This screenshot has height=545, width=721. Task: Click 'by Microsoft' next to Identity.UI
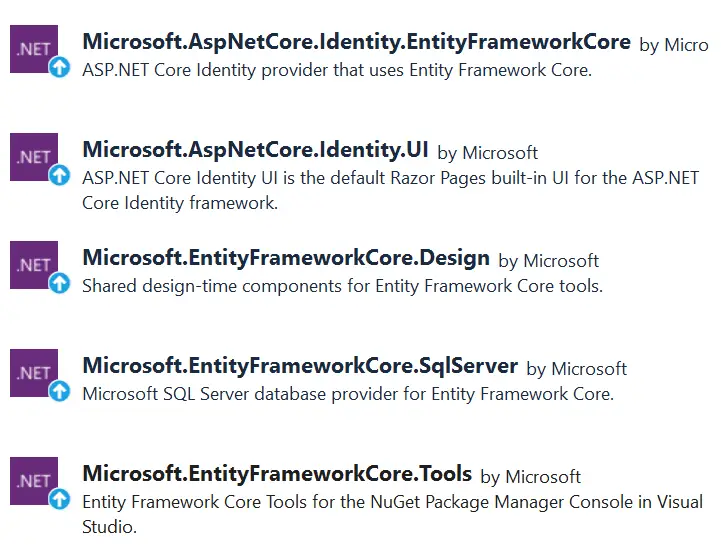pyautogui.click(x=487, y=153)
